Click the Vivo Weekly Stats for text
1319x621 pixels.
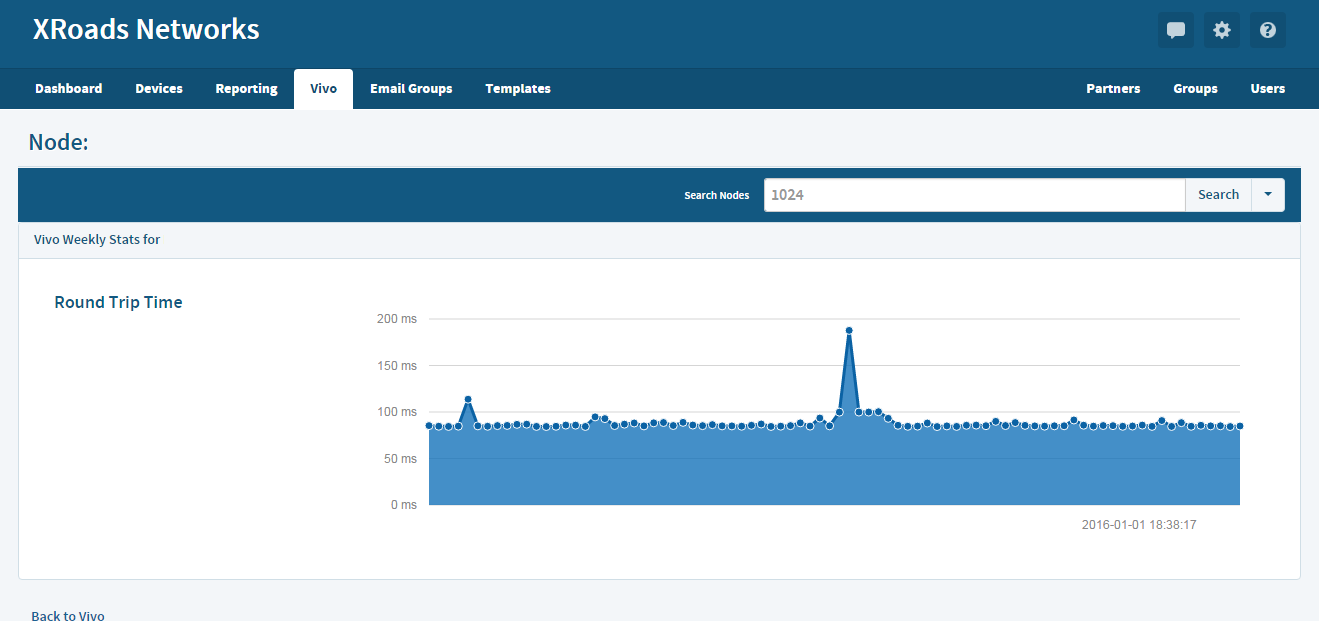(x=97, y=239)
